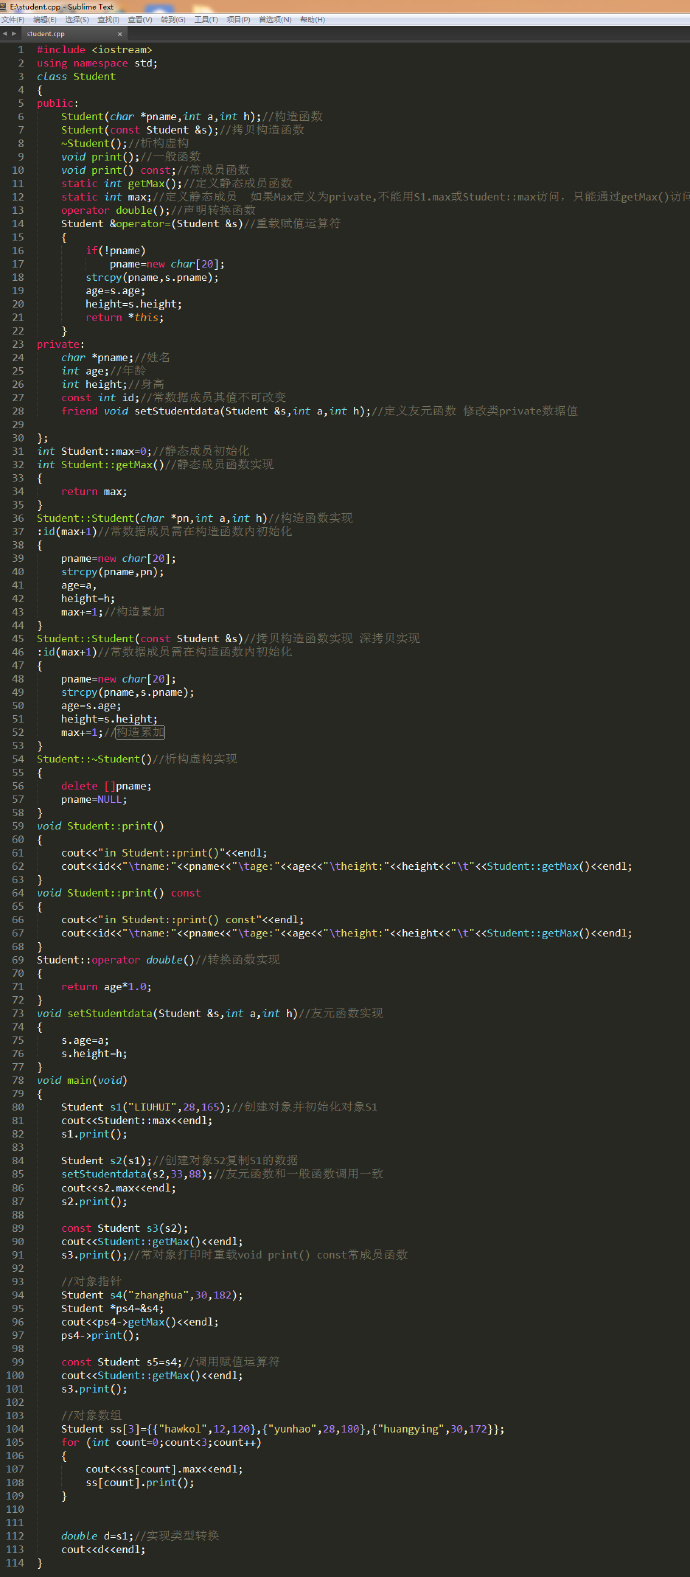690x1577 pixels.
Task: Click 'delete []pname;' statement
Action: 107,786
